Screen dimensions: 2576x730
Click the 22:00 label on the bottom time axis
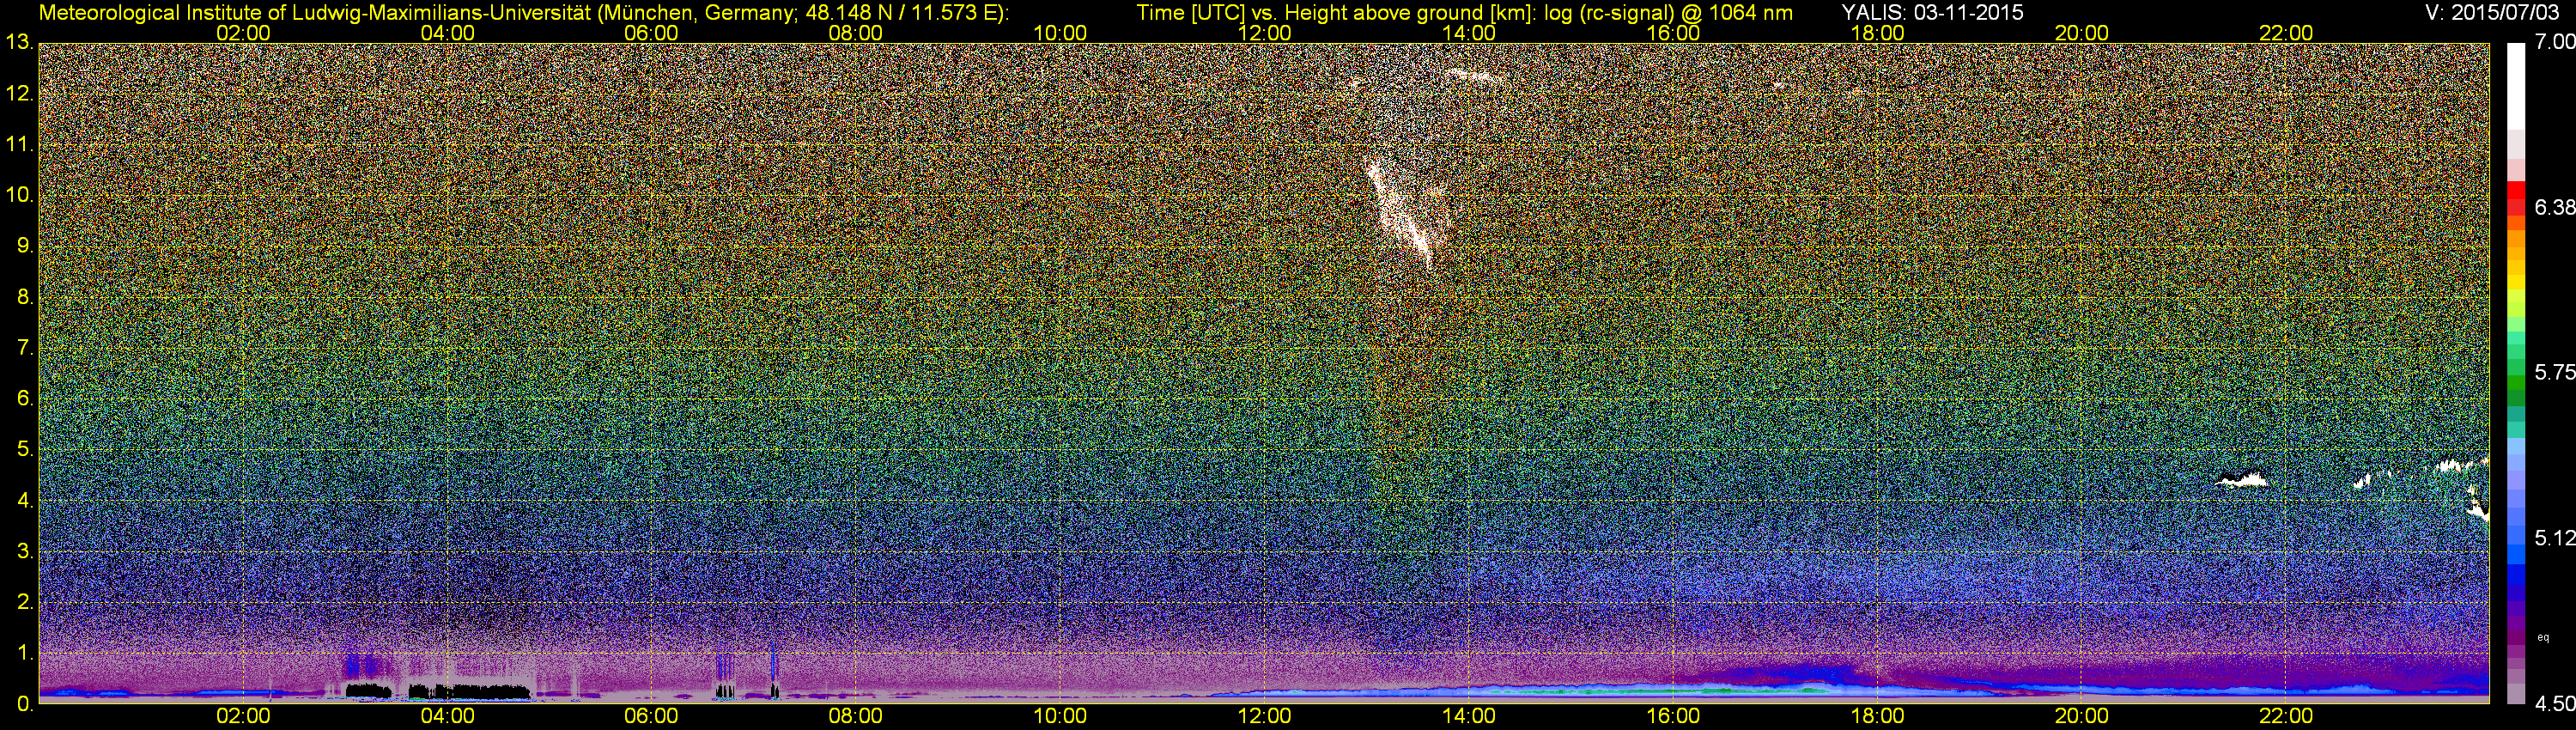[x=2286, y=716]
